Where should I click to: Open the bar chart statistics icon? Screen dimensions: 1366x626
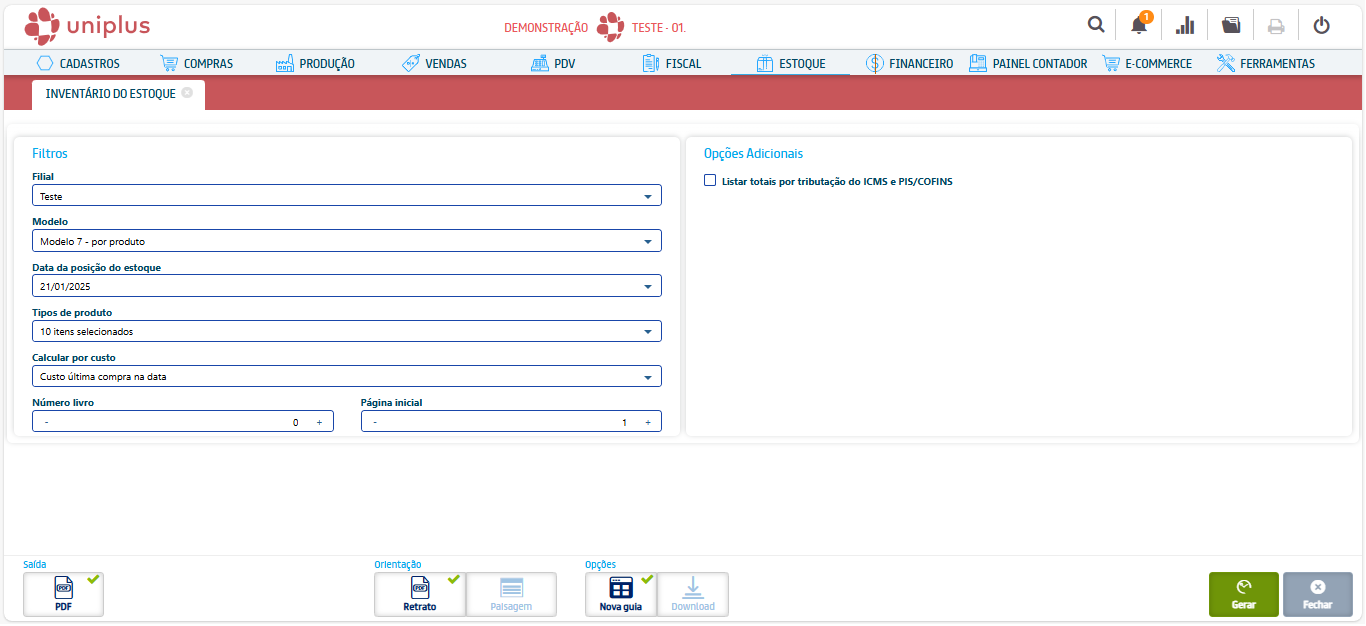coord(1185,25)
